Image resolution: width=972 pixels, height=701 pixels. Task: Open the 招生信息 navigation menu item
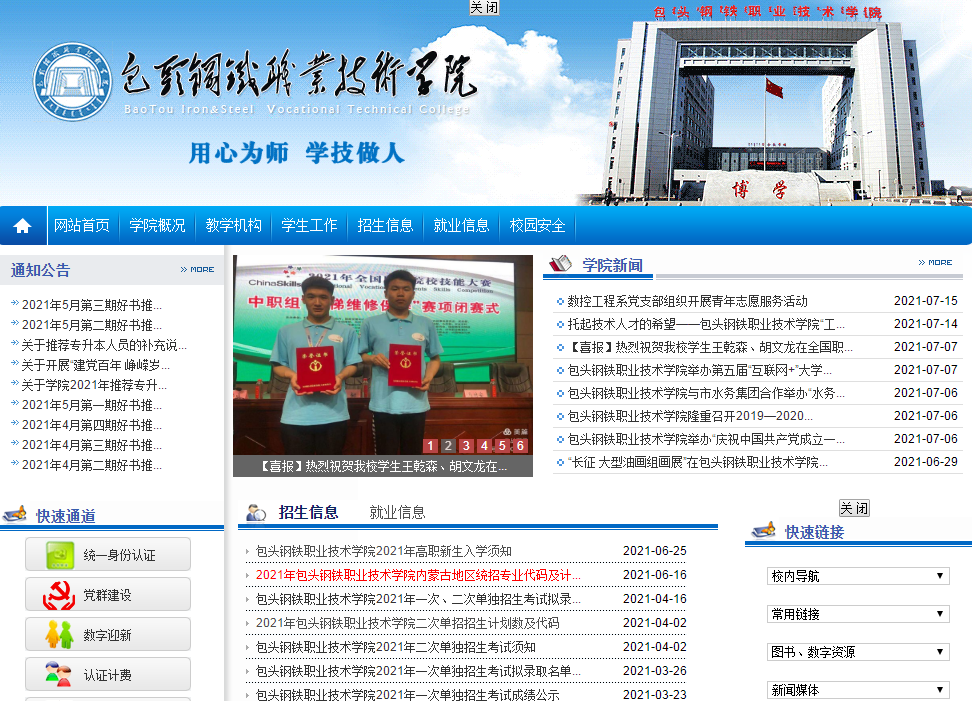coord(385,226)
